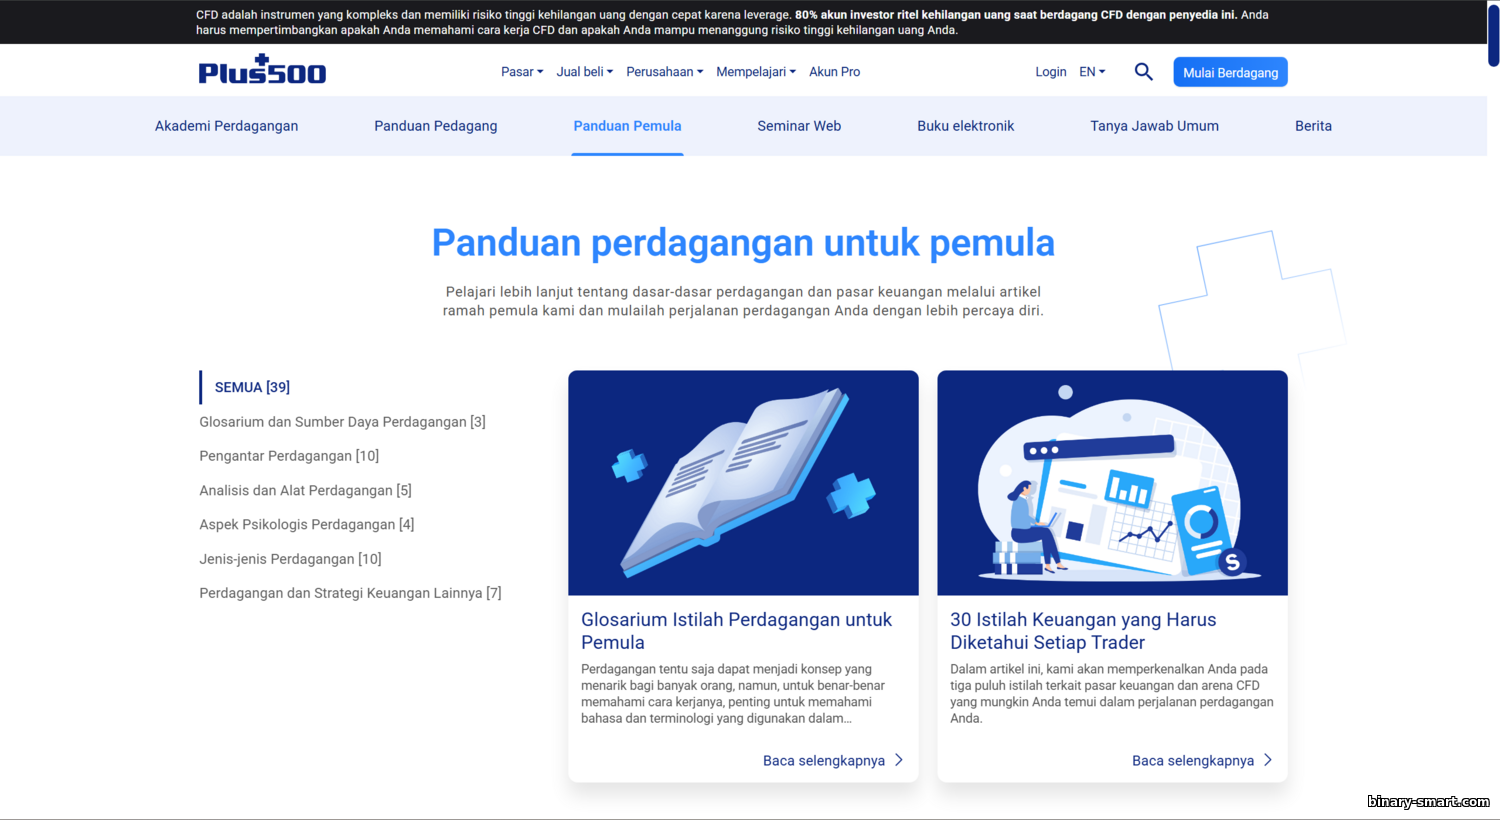Open the search magnifier icon
The width and height of the screenshot is (1500, 820).
pos(1143,72)
